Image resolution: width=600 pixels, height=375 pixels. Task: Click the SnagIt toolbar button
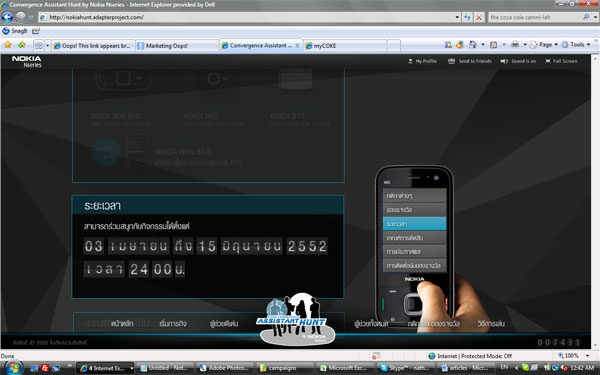15,31
